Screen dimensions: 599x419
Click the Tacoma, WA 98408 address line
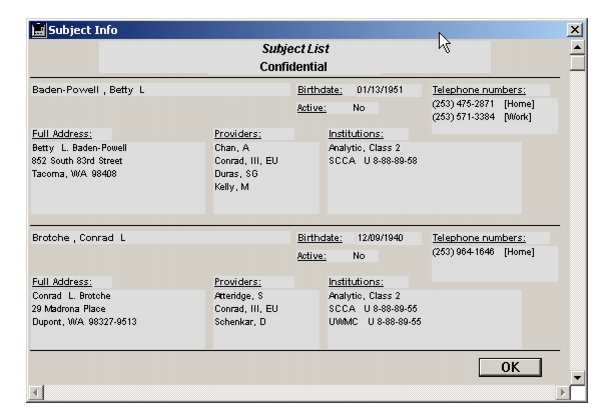pos(74,174)
